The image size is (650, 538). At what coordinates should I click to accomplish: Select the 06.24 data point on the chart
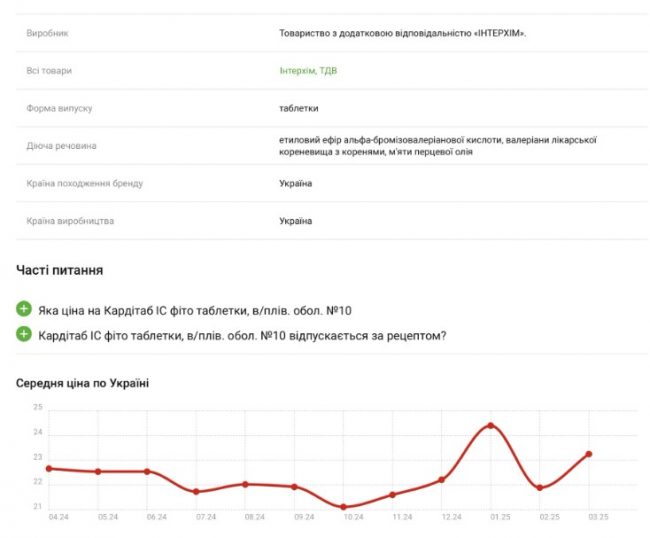147,471
